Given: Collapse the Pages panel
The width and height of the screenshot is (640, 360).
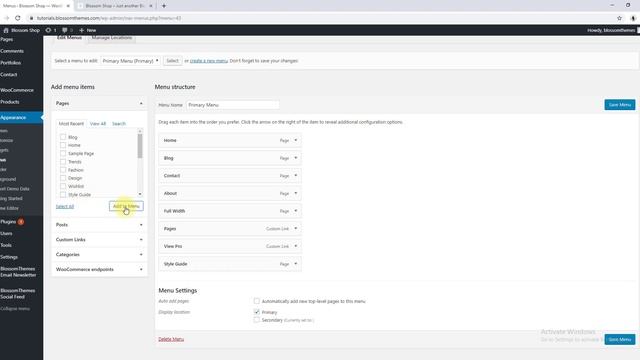Looking at the screenshot, I should click(x=141, y=103).
